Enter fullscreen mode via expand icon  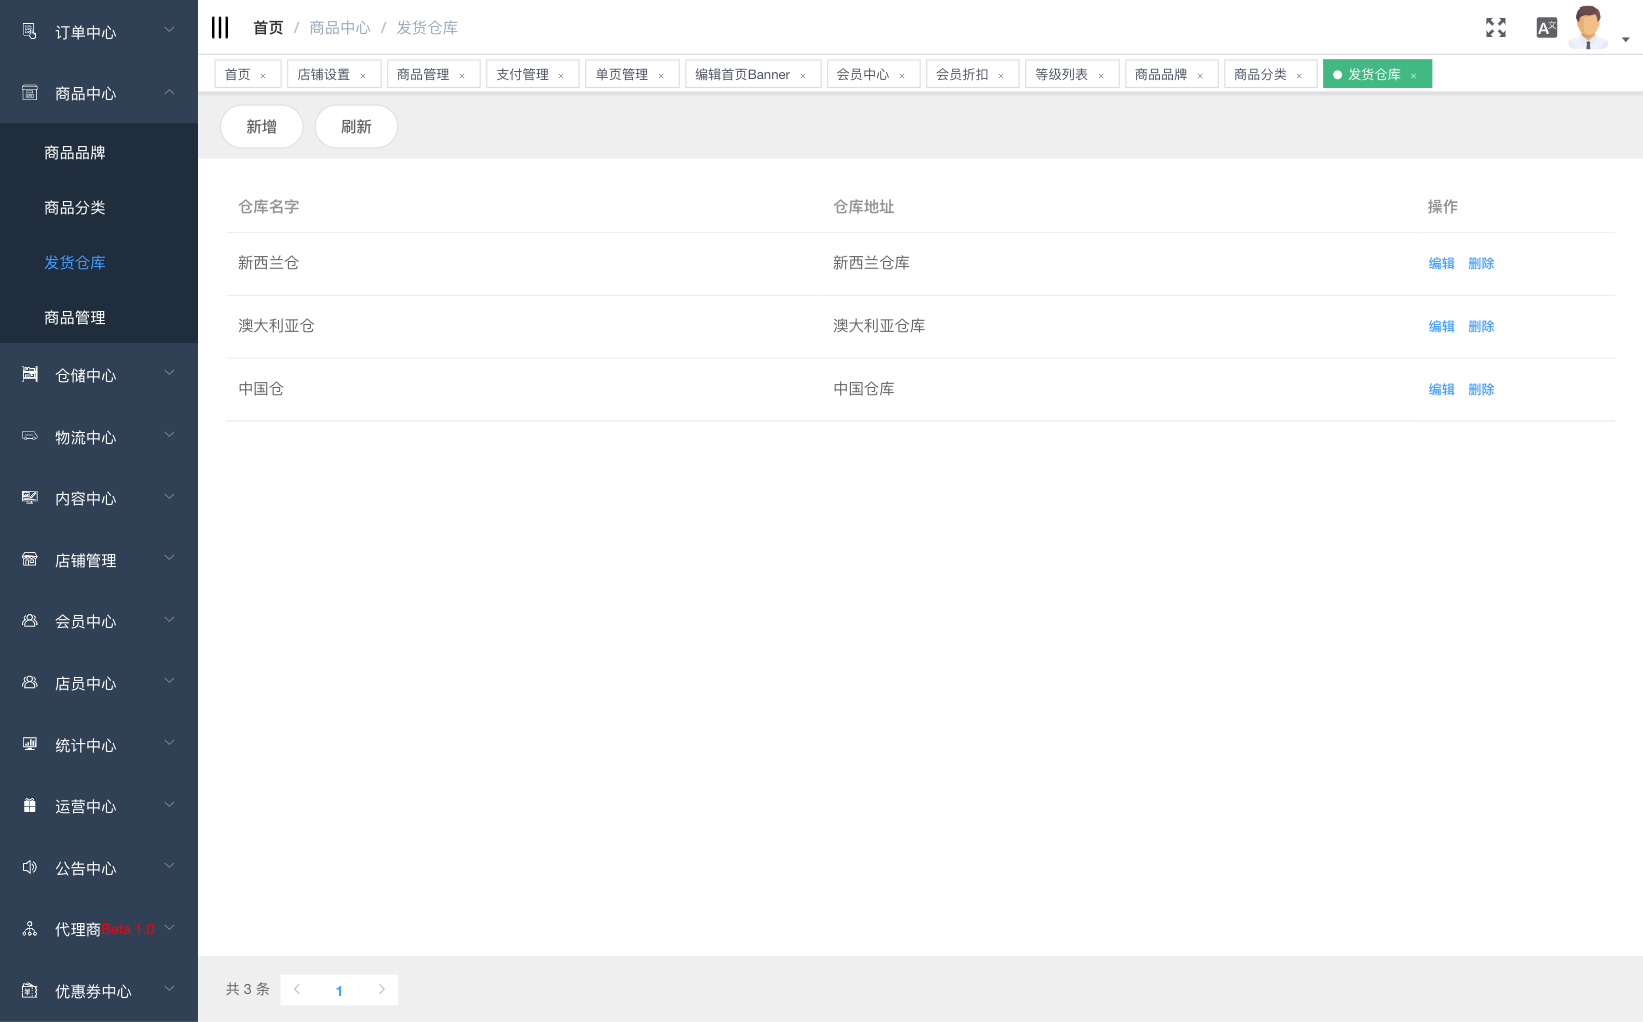click(x=1495, y=28)
